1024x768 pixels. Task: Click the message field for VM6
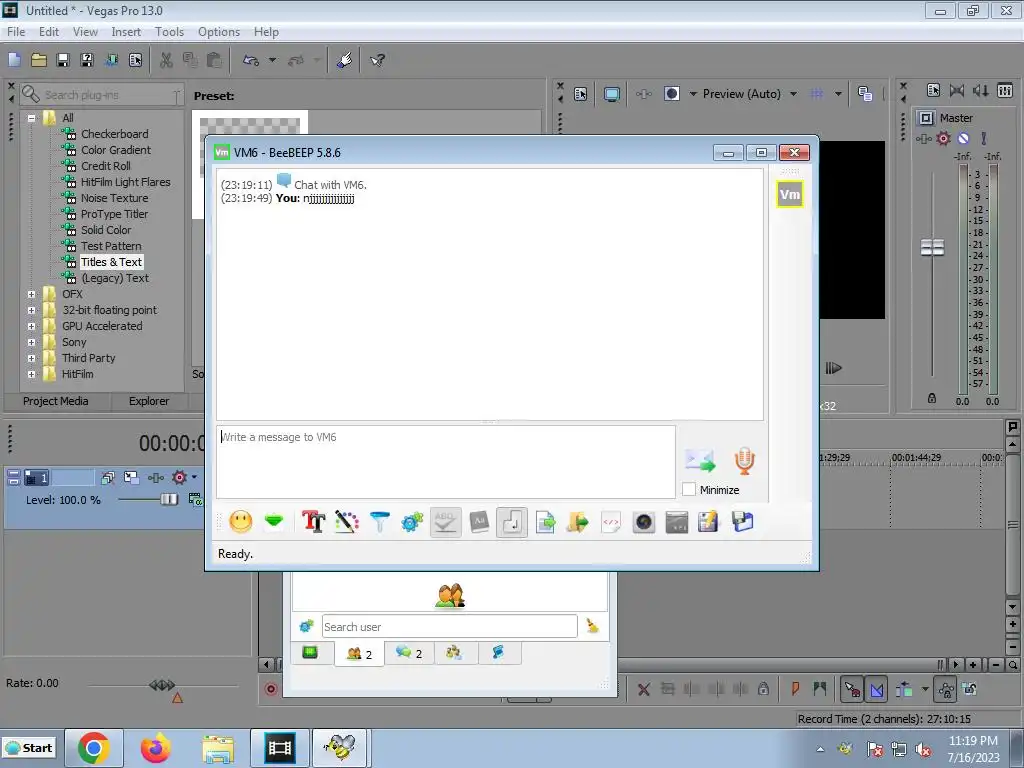pyautogui.click(x=446, y=462)
